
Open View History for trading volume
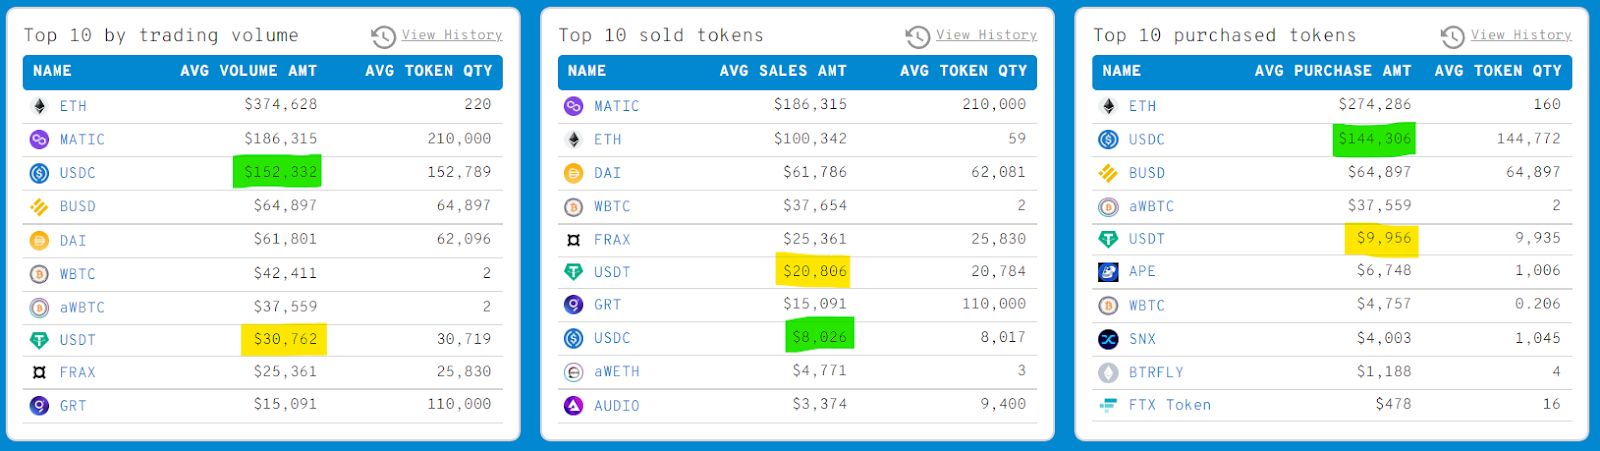coord(452,35)
